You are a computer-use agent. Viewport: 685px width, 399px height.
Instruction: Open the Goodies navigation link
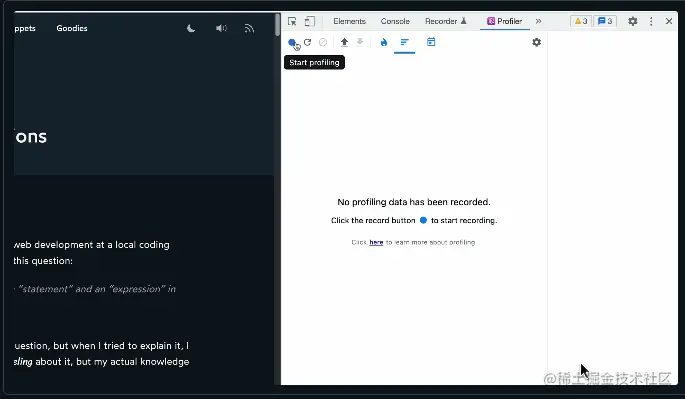coord(72,28)
